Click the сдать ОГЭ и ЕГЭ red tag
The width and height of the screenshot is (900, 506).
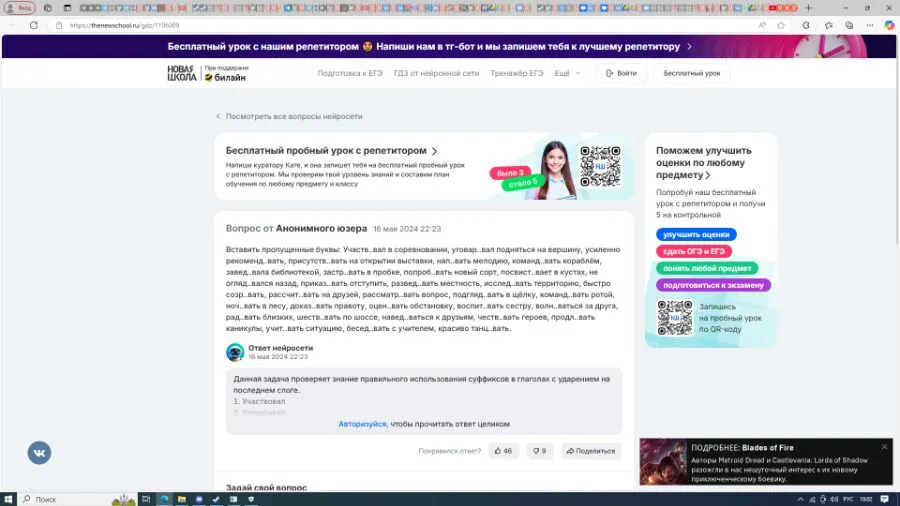[x=693, y=251]
